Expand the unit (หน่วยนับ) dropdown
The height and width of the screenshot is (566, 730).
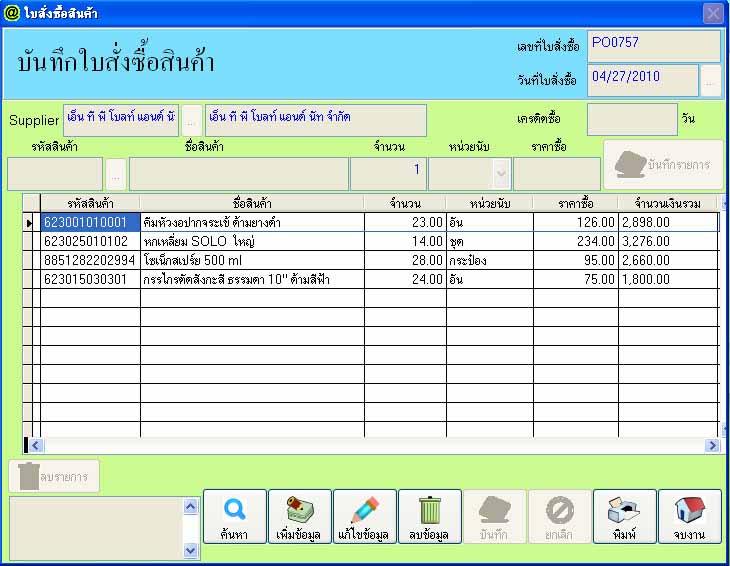click(501, 174)
